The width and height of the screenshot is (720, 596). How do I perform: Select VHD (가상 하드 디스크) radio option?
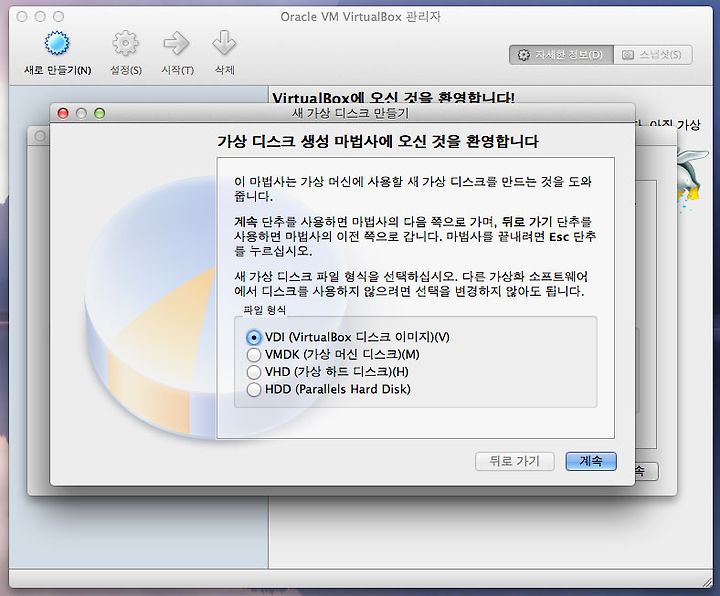click(253, 372)
